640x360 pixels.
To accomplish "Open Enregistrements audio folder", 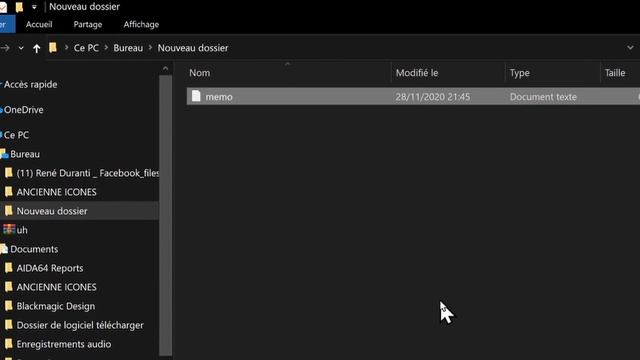I will pos(64,344).
